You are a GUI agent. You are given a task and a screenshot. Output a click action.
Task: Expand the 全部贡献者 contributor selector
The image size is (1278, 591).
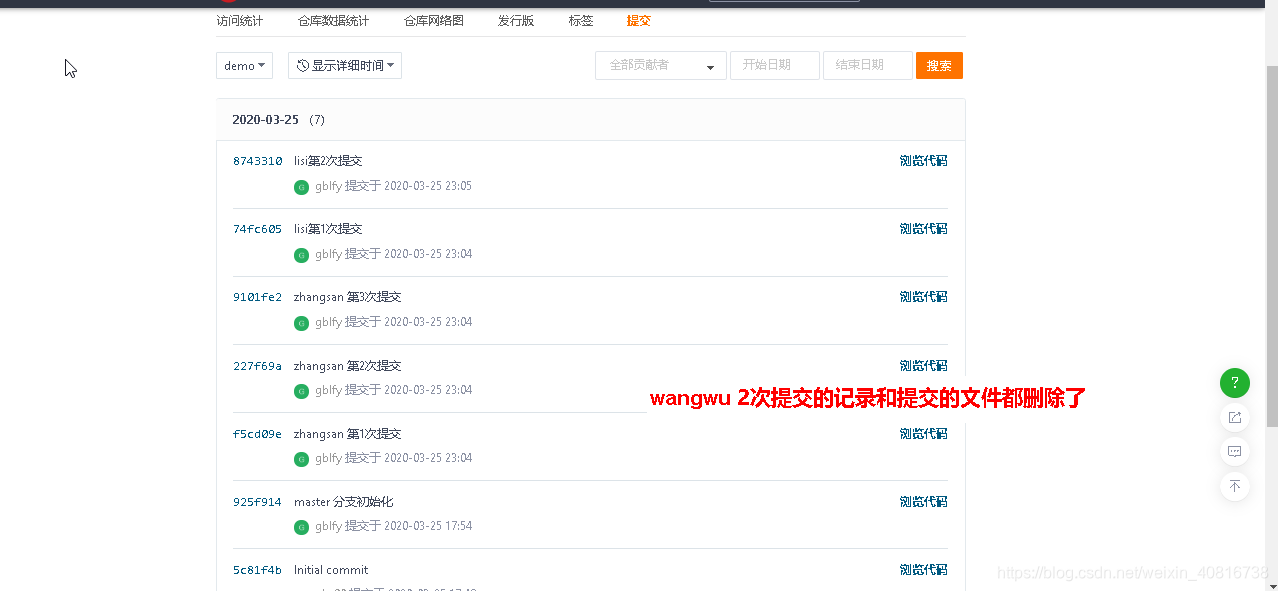(x=661, y=66)
